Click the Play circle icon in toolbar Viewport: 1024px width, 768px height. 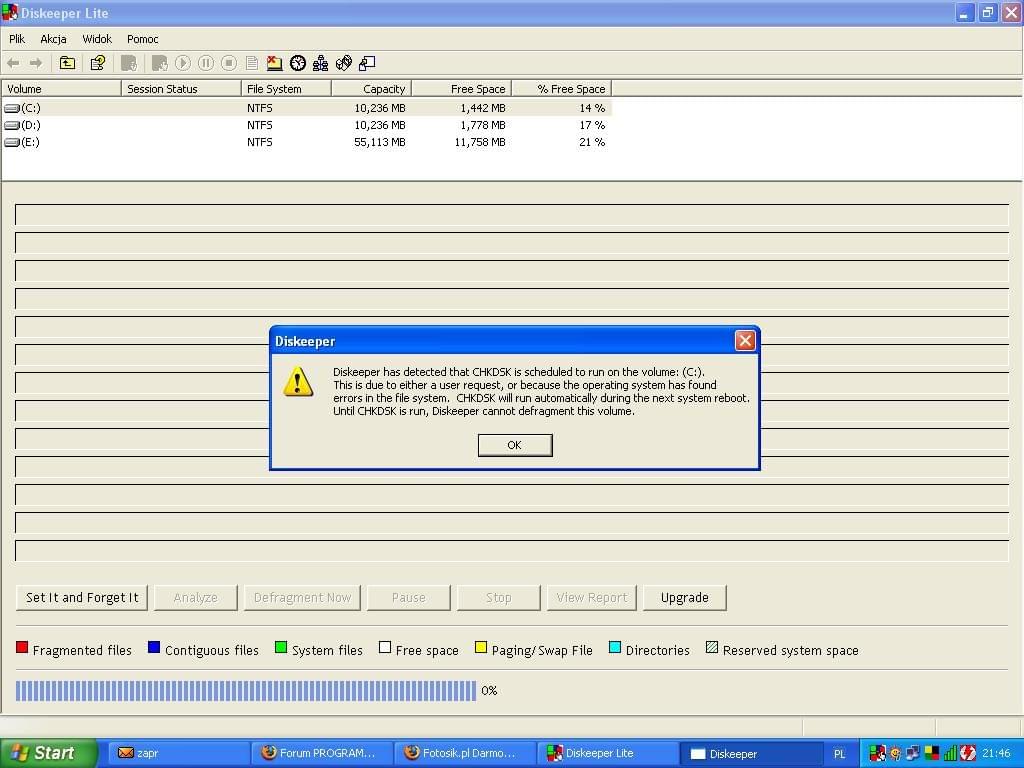point(183,63)
